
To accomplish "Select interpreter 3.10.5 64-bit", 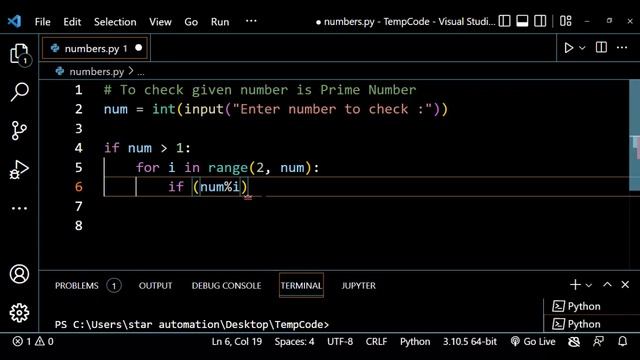I will point(470,341).
